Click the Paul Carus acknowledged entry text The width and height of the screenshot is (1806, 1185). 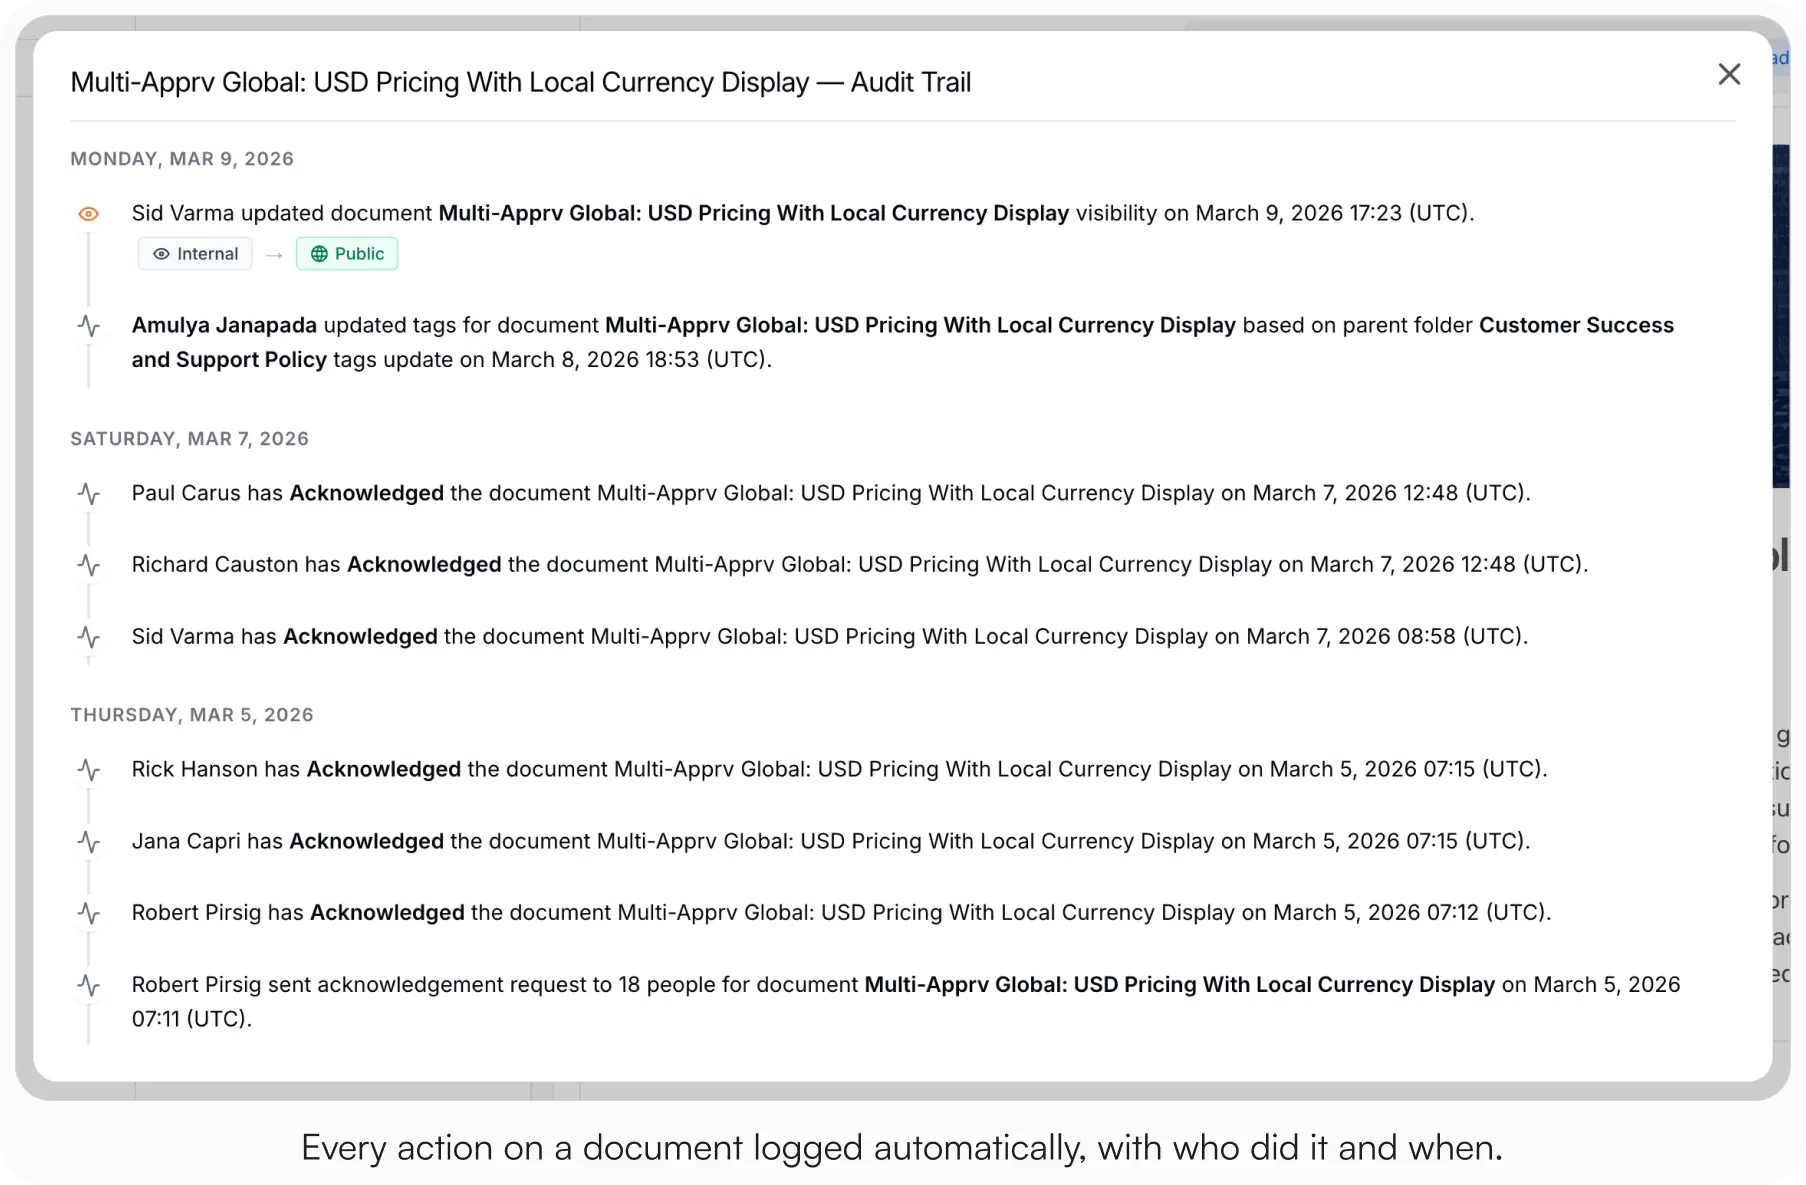831,493
